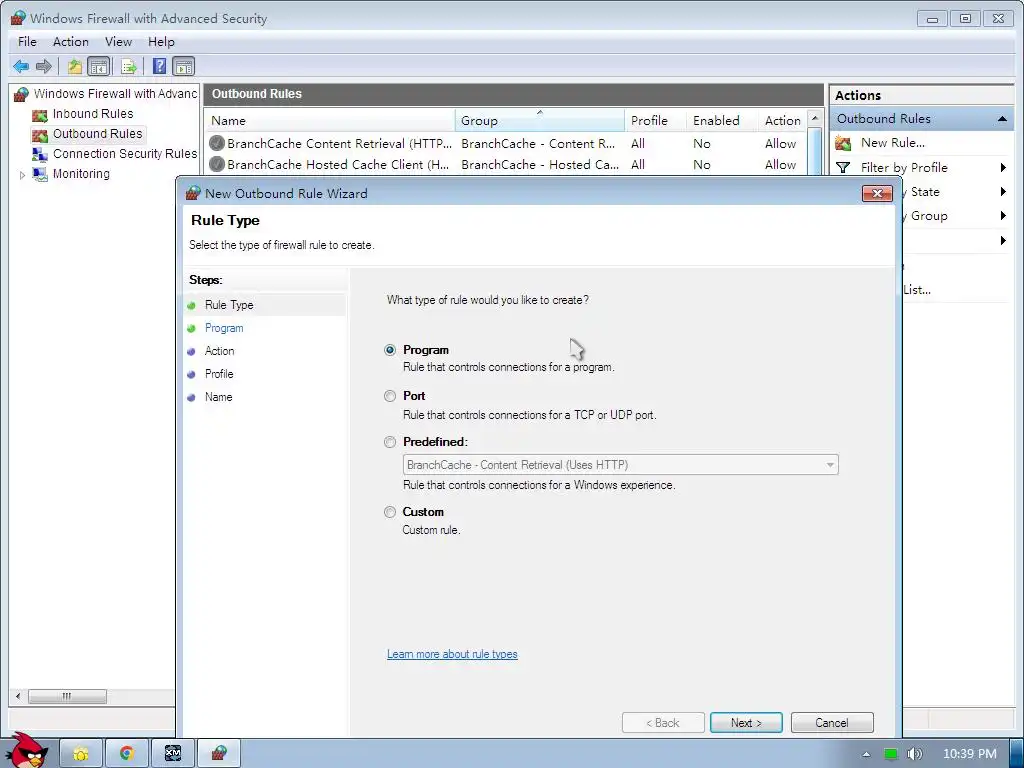
Task: Expand the Monitoring tree node
Action: tap(22, 175)
